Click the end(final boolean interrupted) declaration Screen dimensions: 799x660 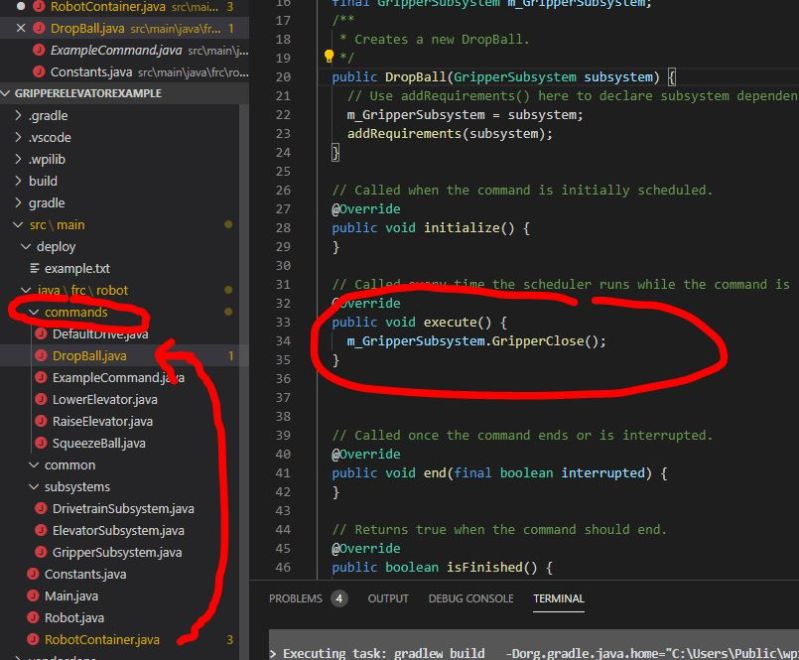tap(499, 473)
